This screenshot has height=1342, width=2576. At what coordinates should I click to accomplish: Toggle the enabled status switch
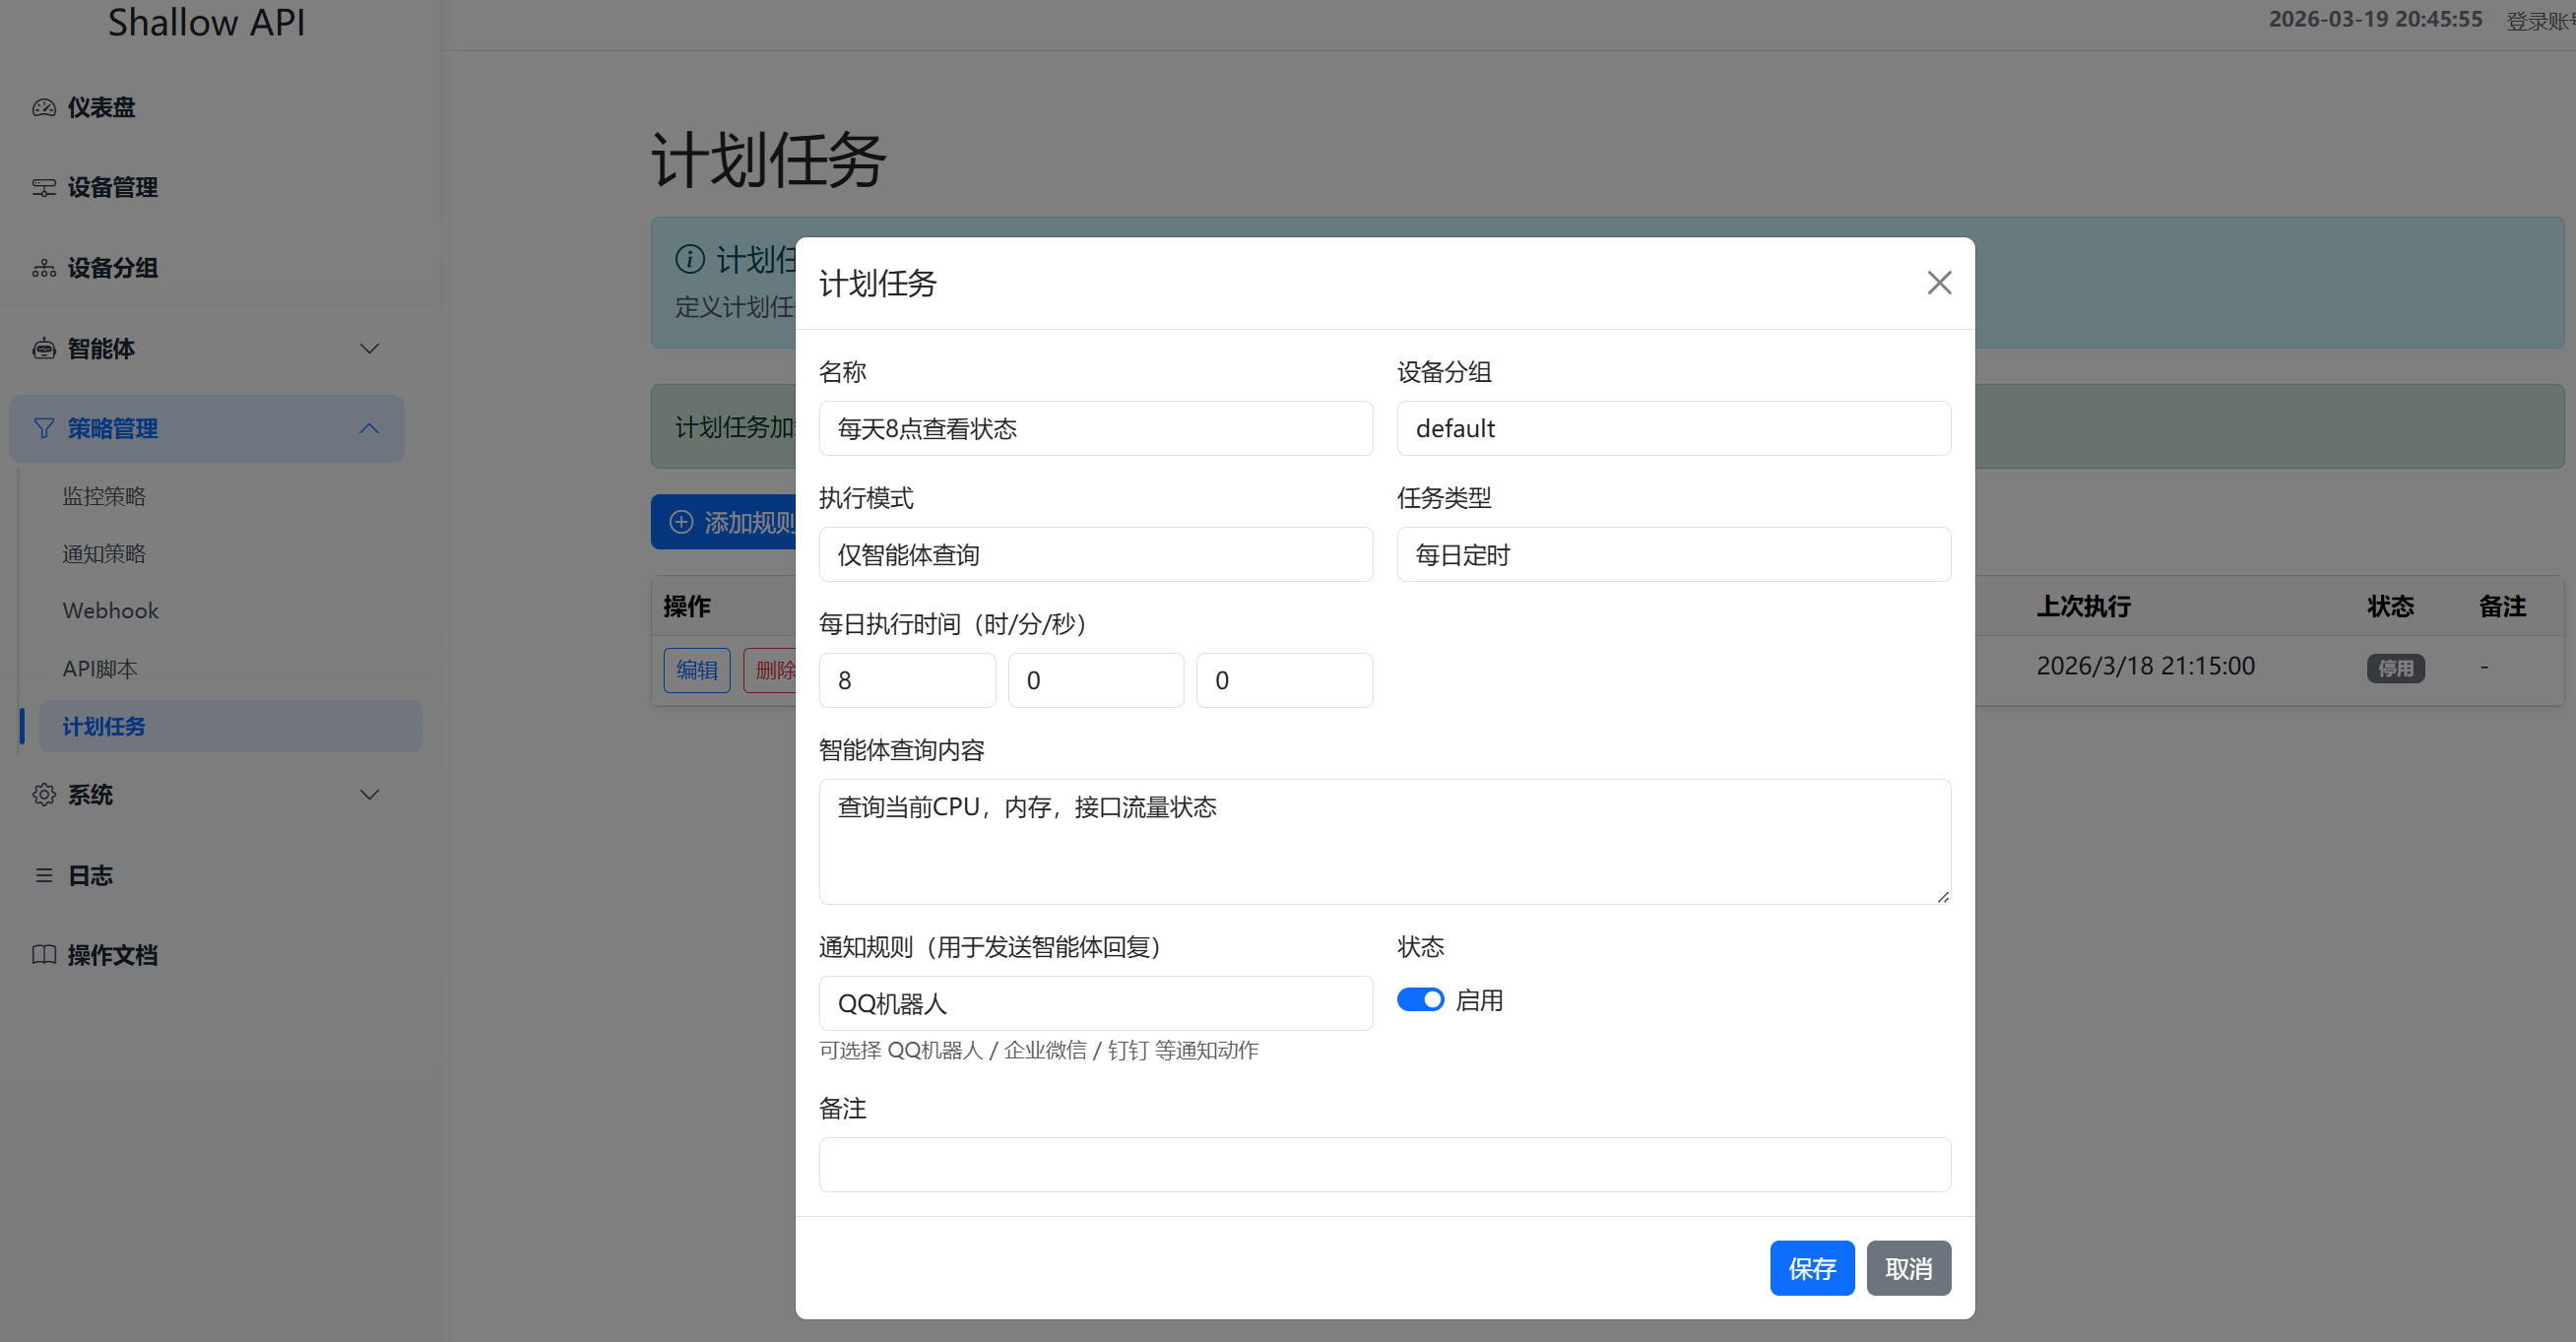tap(1420, 1000)
